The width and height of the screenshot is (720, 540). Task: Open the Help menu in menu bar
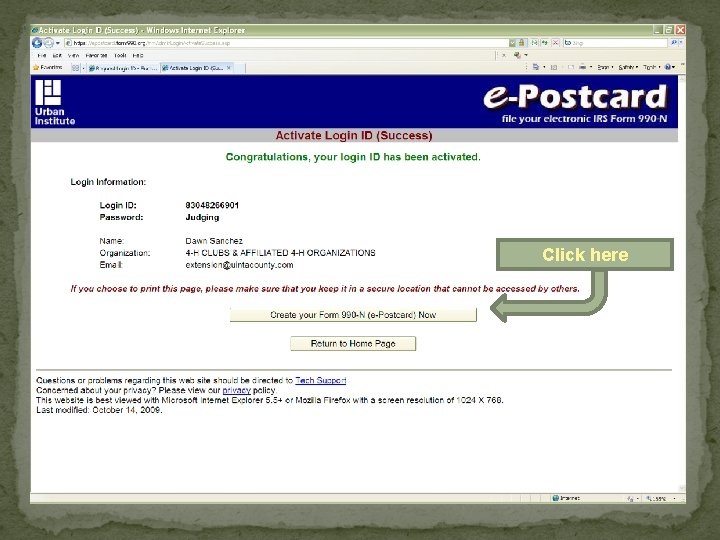pos(138,56)
